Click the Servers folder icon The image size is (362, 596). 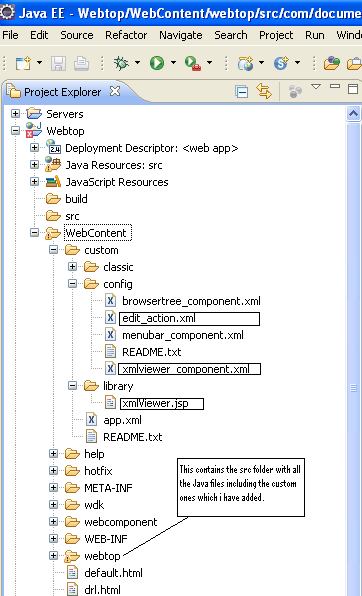(x=34, y=114)
